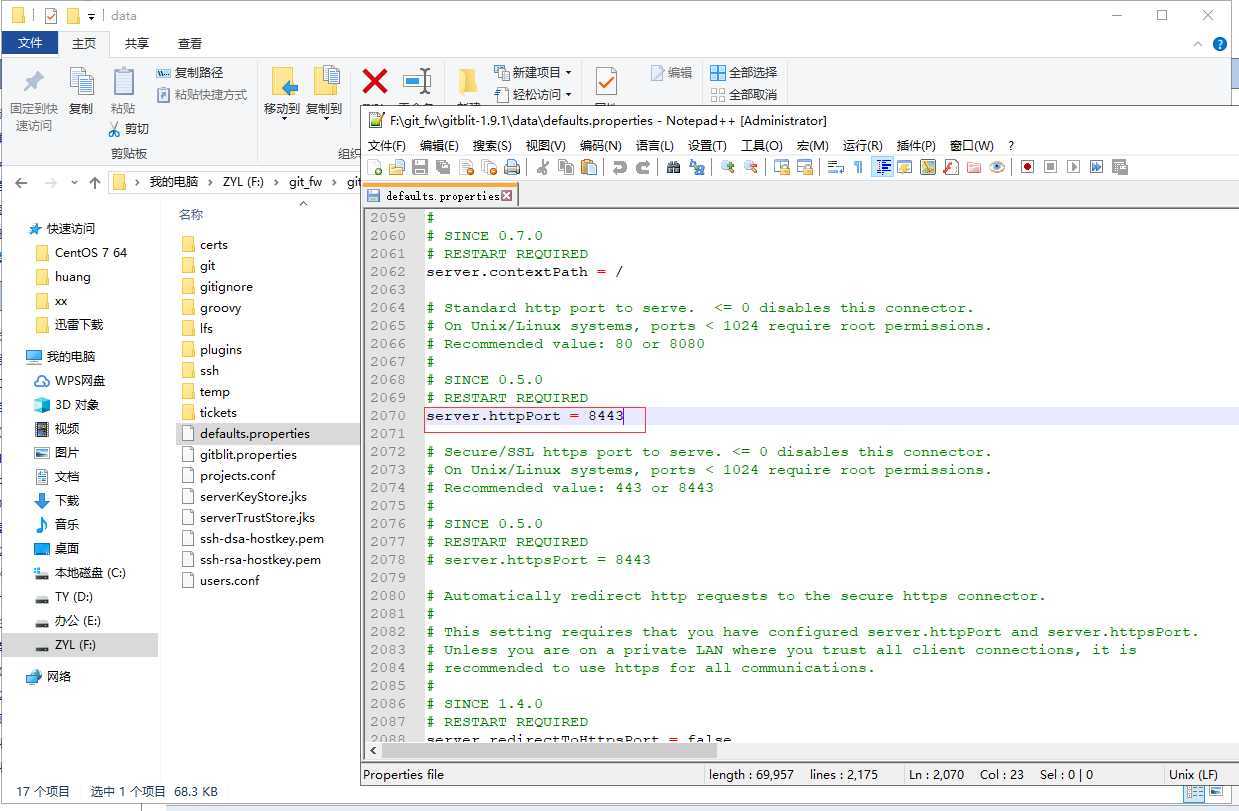The width and height of the screenshot is (1239, 811).
Task: Click the 名称 column header
Action: [191, 214]
